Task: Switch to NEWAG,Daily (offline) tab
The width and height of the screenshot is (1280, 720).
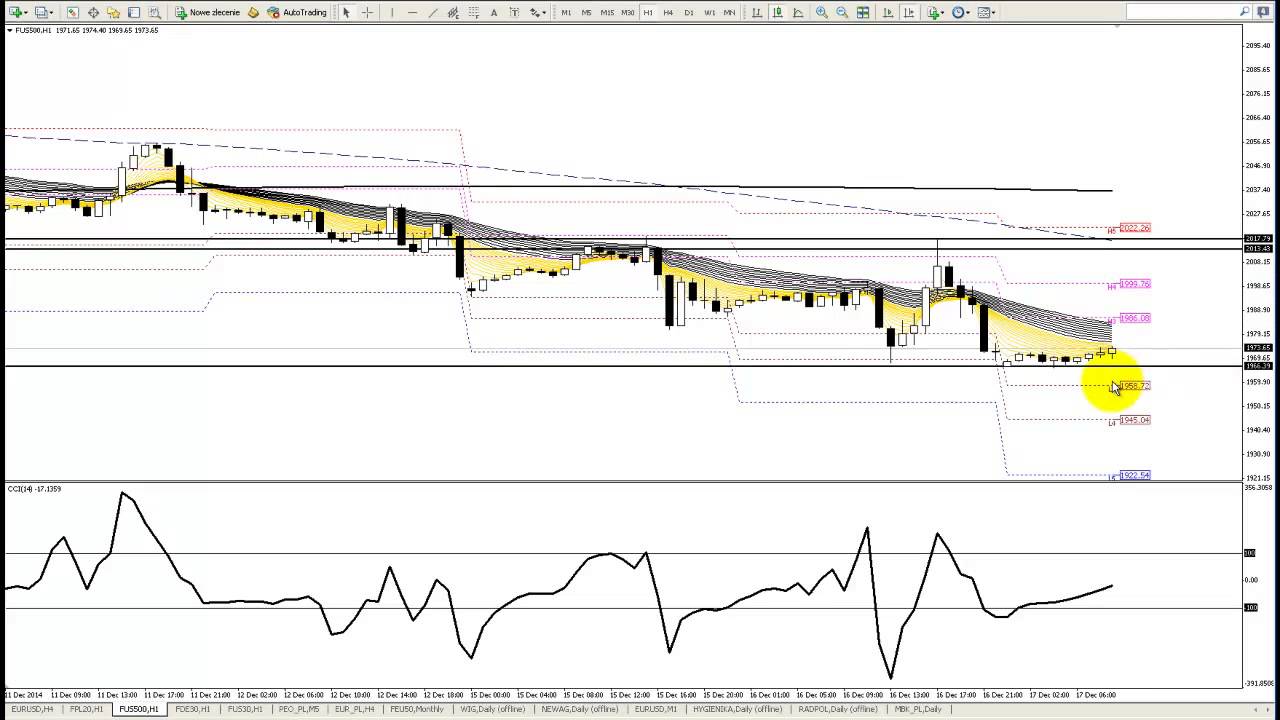Action: (580, 709)
